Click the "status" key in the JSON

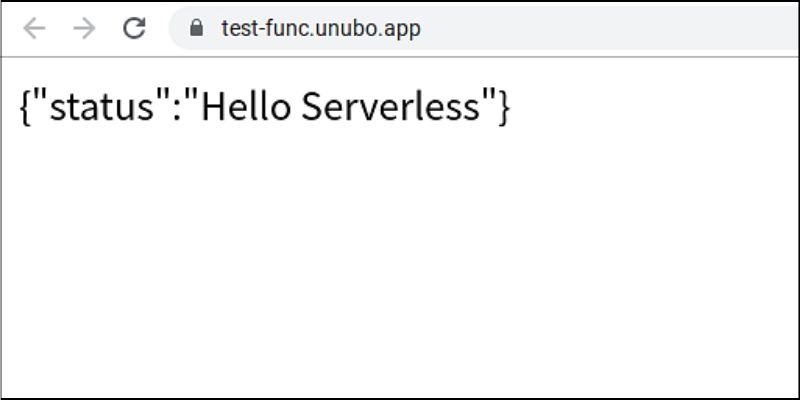click(x=102, y=107)
